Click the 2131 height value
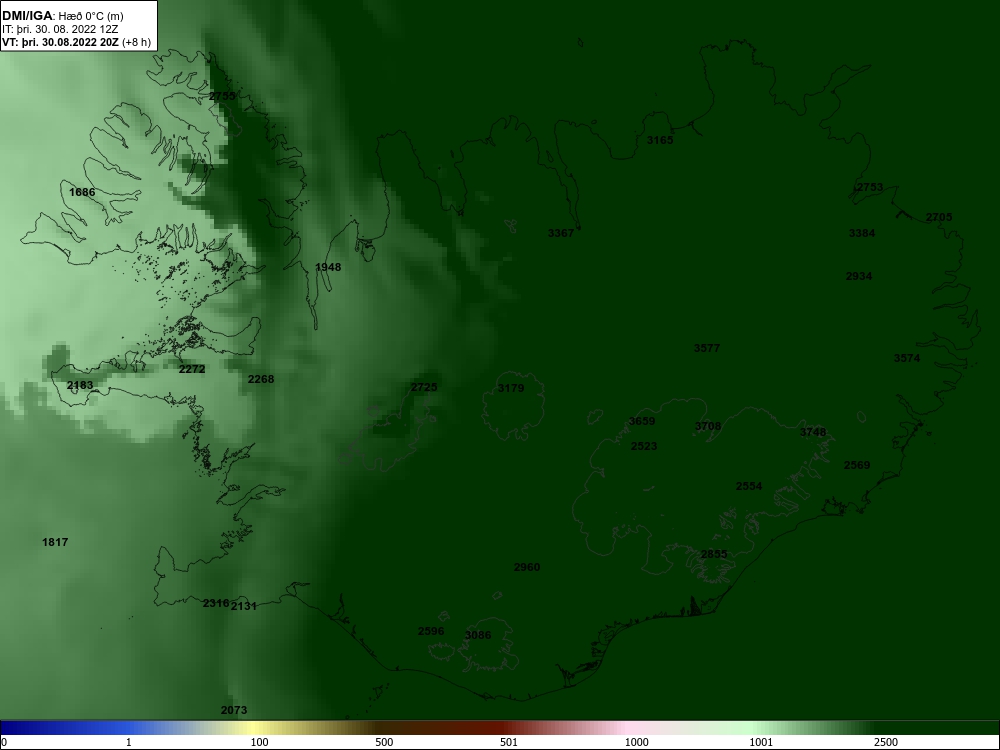The height and width of the screenshot is (750, 1000). 244,607
